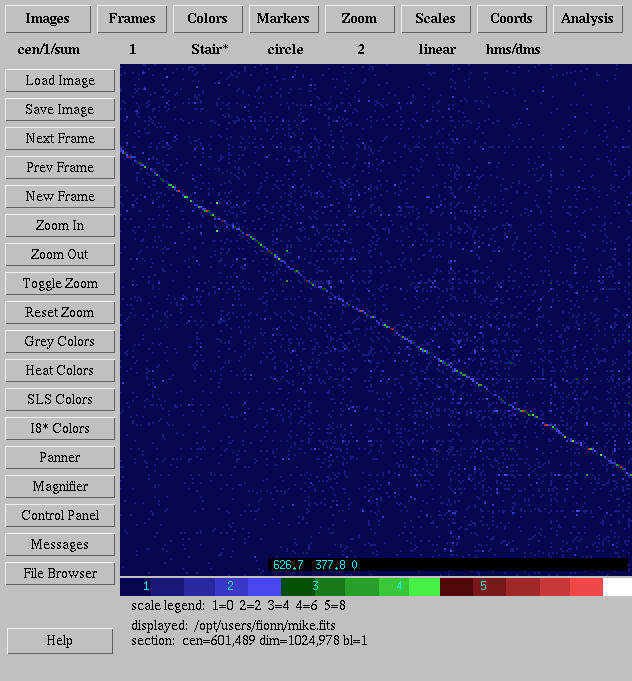The image size is (632, 681).
Task: Click the Toggle Zoom button
Action: pos(60,283)
